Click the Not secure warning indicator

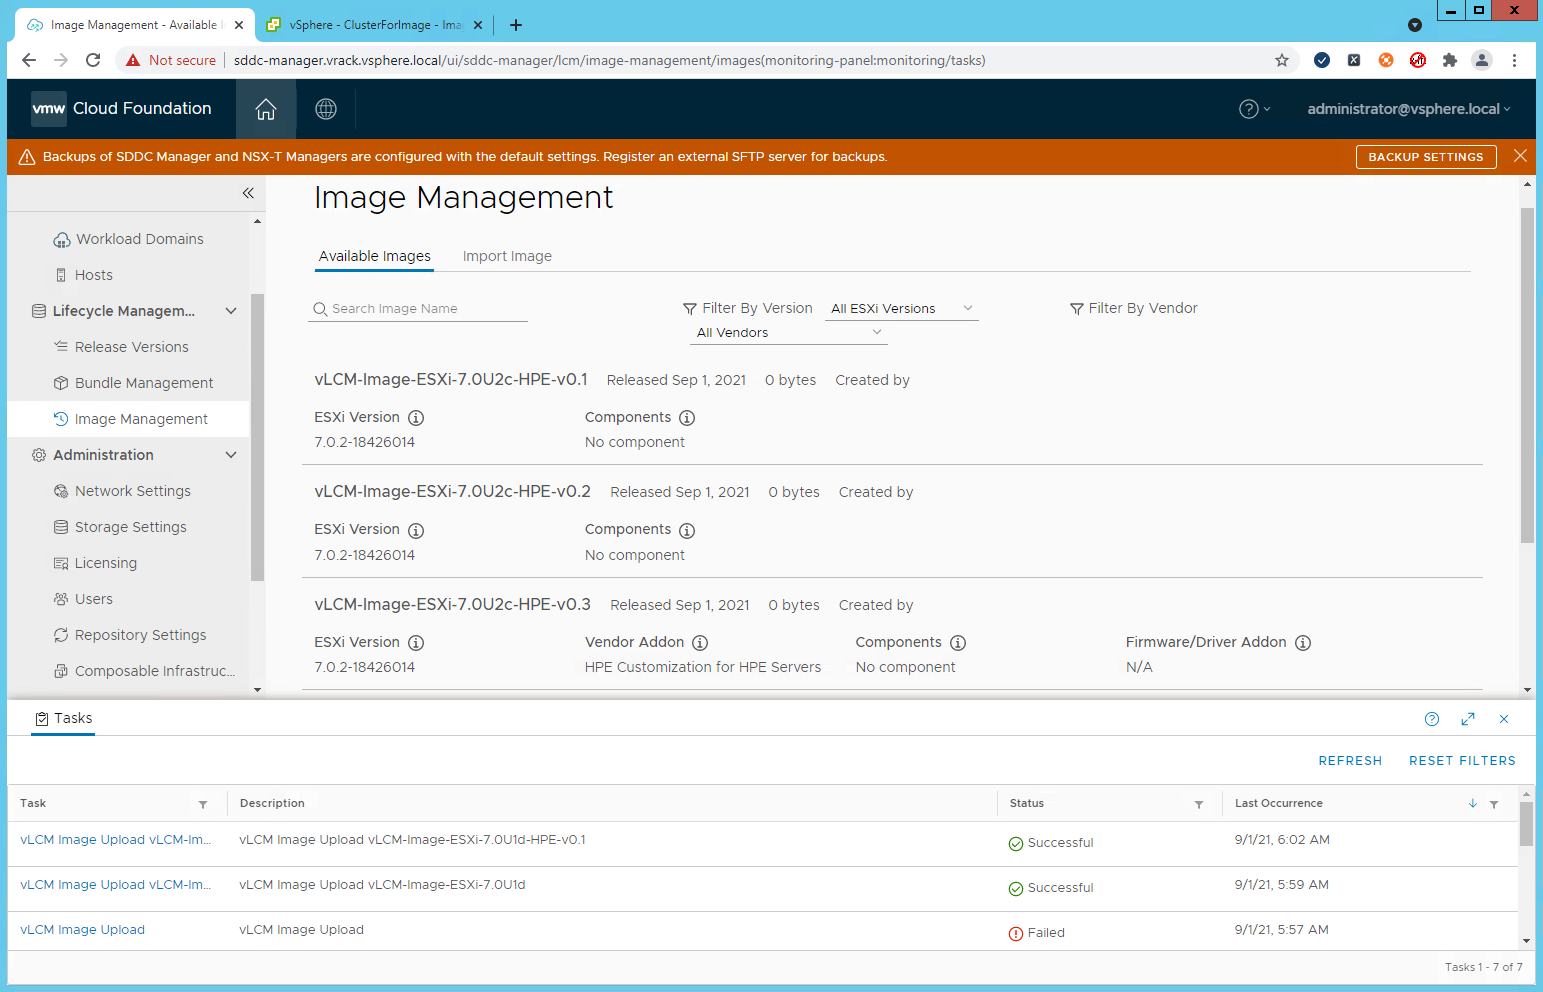[171, 60]
